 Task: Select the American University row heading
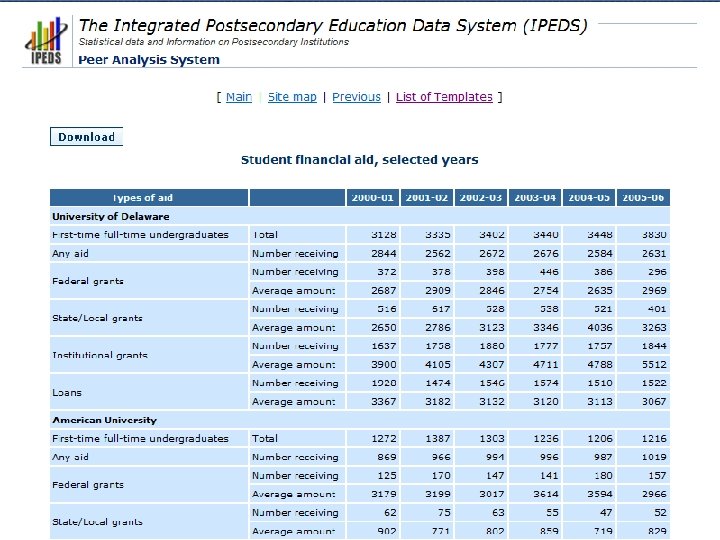click(104, 420)
